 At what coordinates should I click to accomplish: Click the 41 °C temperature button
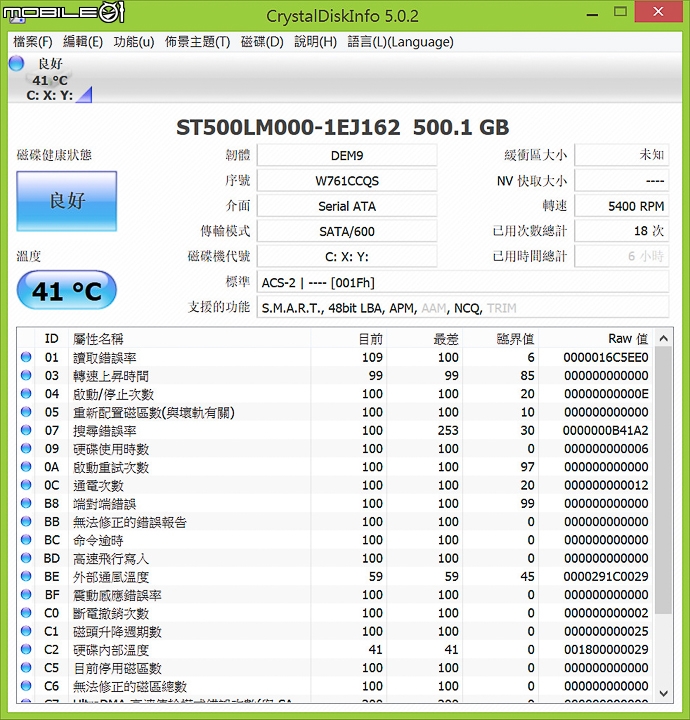pos(67,290)
